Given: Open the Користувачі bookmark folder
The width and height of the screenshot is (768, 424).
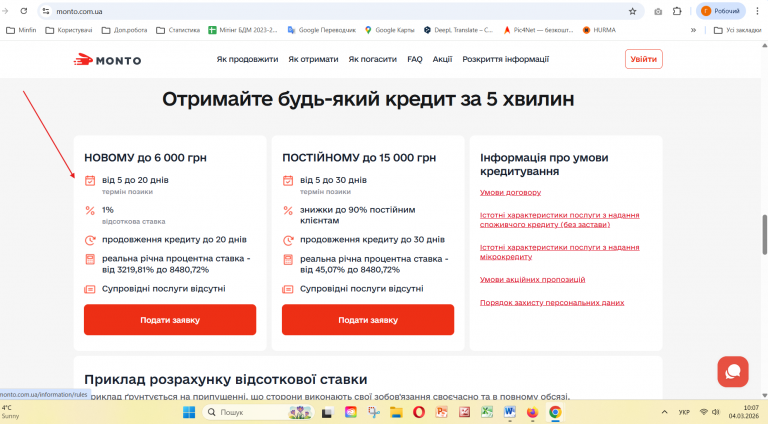Looking at the screenshot, I should [x=69, y=30].
